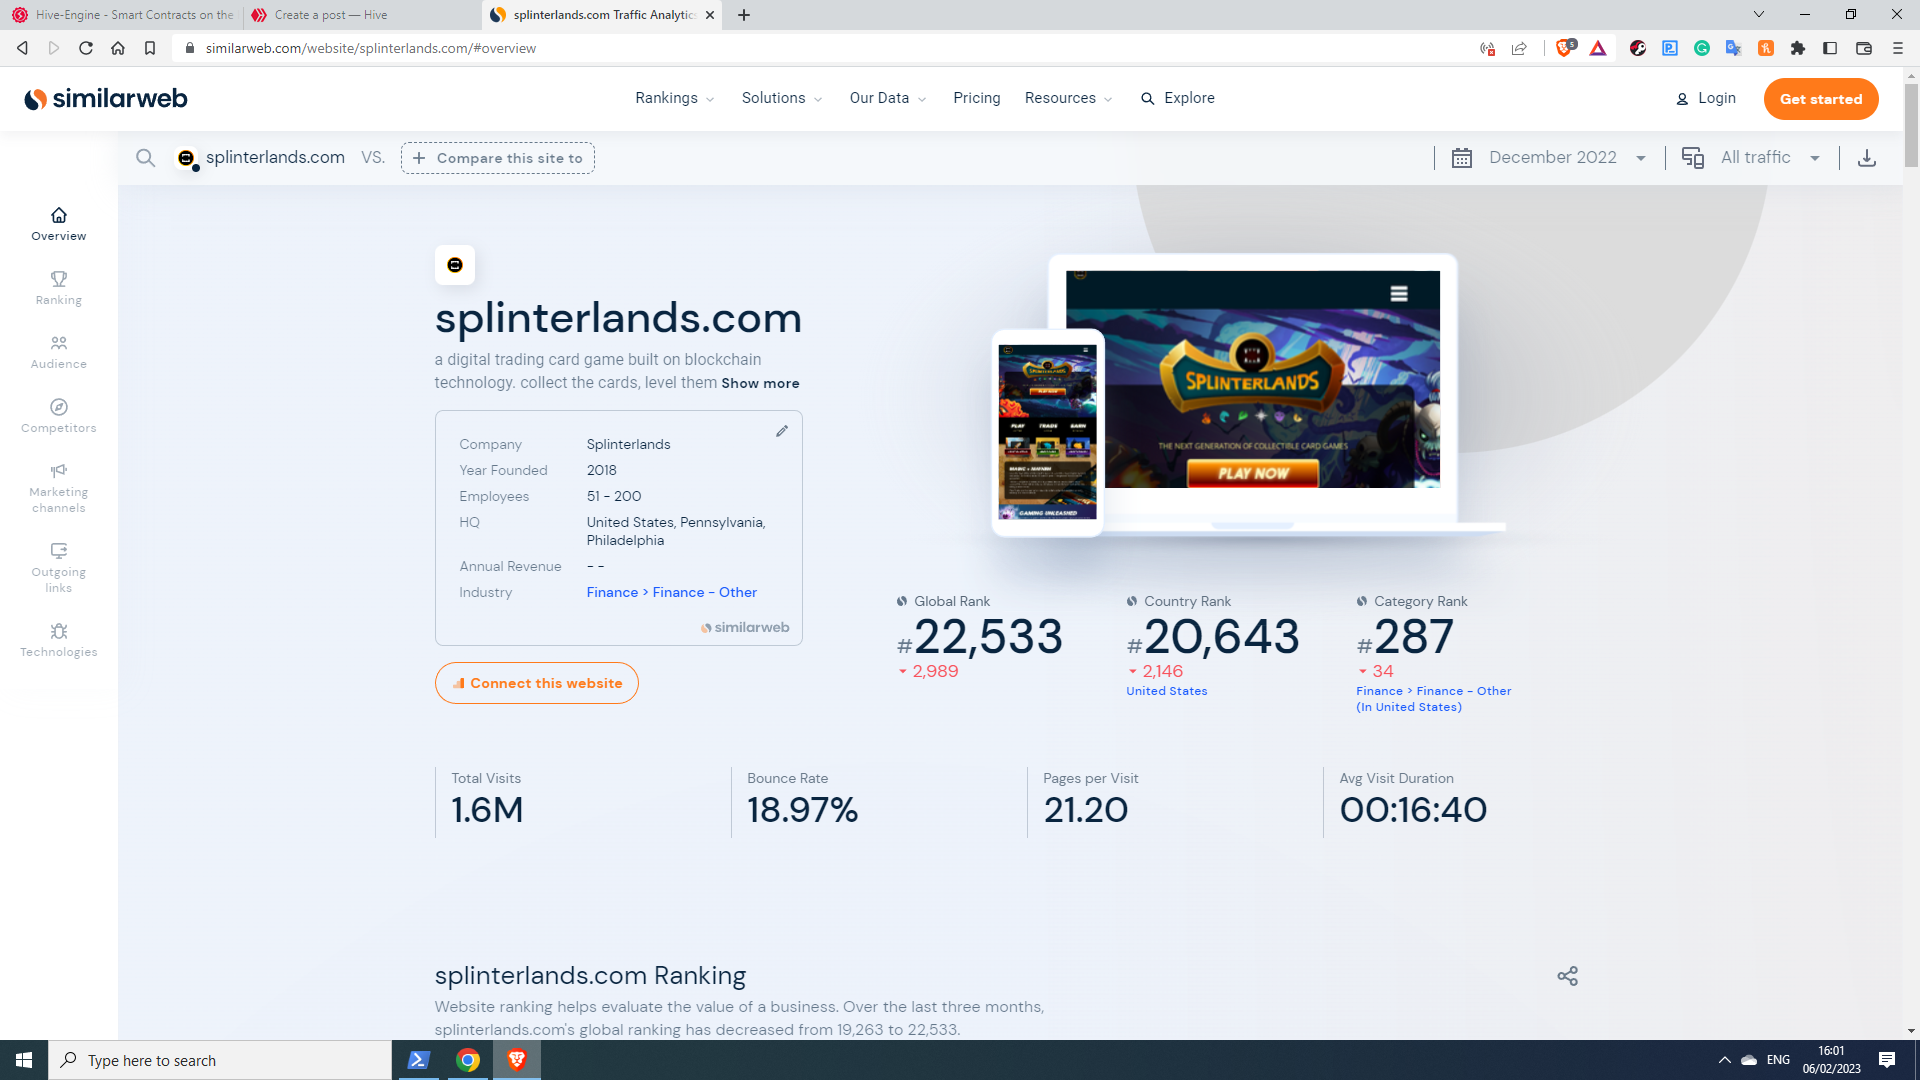
Task: Open the Competitors compass sidebar item
Action: tap(58, 416)
